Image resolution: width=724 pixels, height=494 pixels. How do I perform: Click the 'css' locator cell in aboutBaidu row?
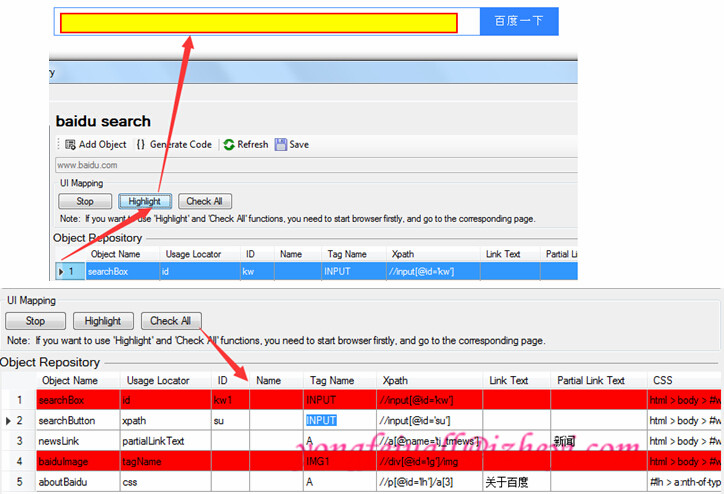click(x=165, y=482)
